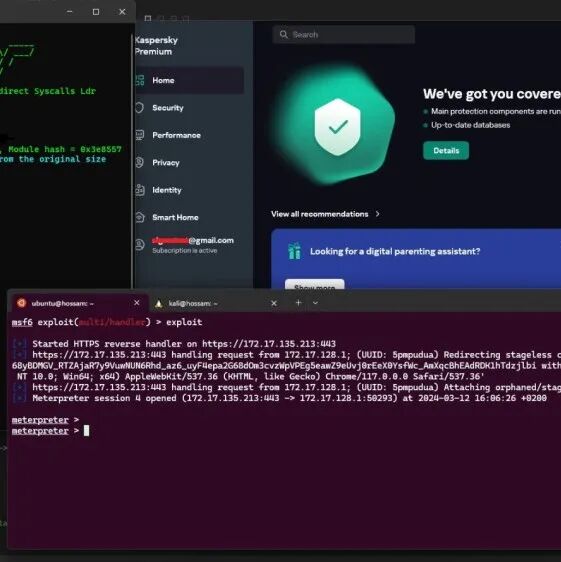Open View all recommendations link
The height and width of the screenshot is (562, 561).
(x=319, y=214)
